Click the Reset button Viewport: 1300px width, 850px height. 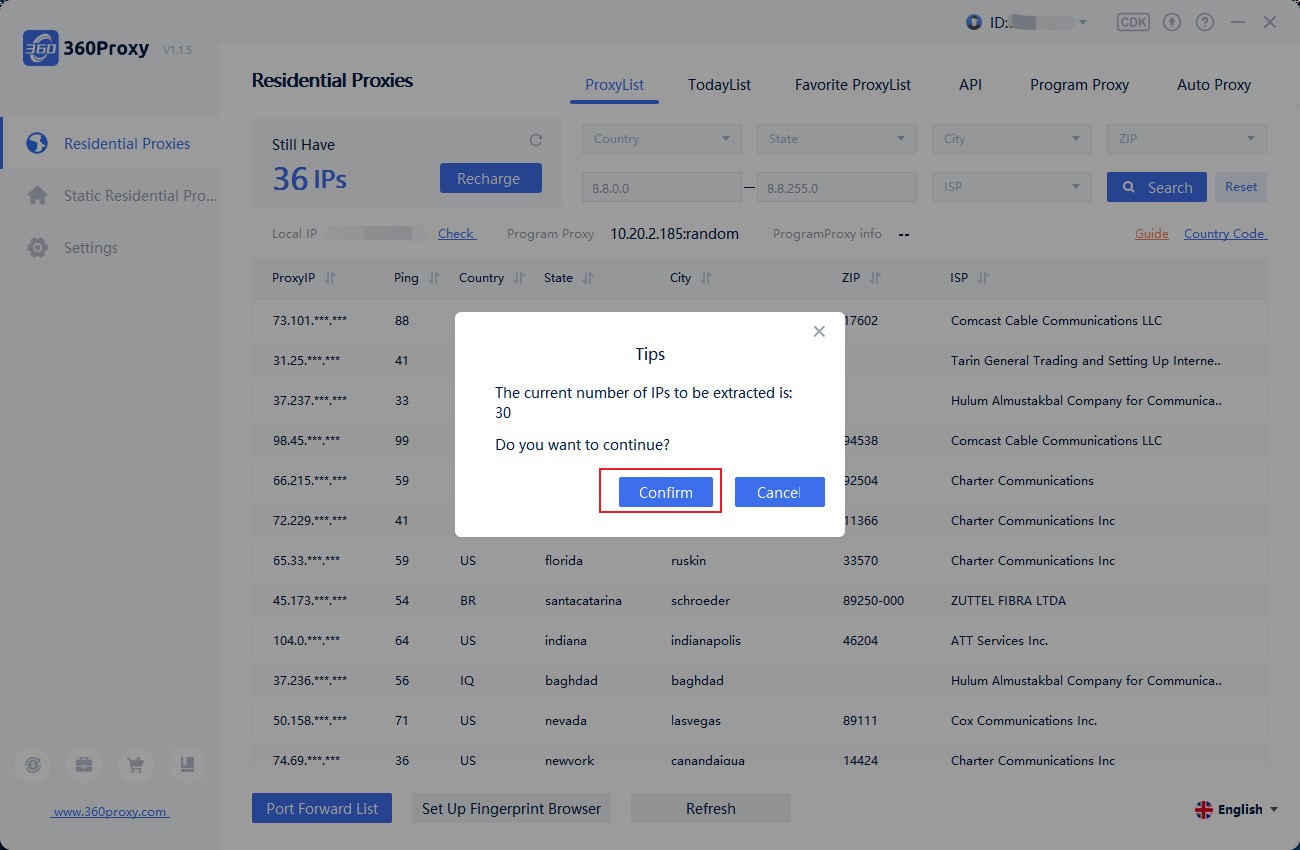click(1241, 187)
